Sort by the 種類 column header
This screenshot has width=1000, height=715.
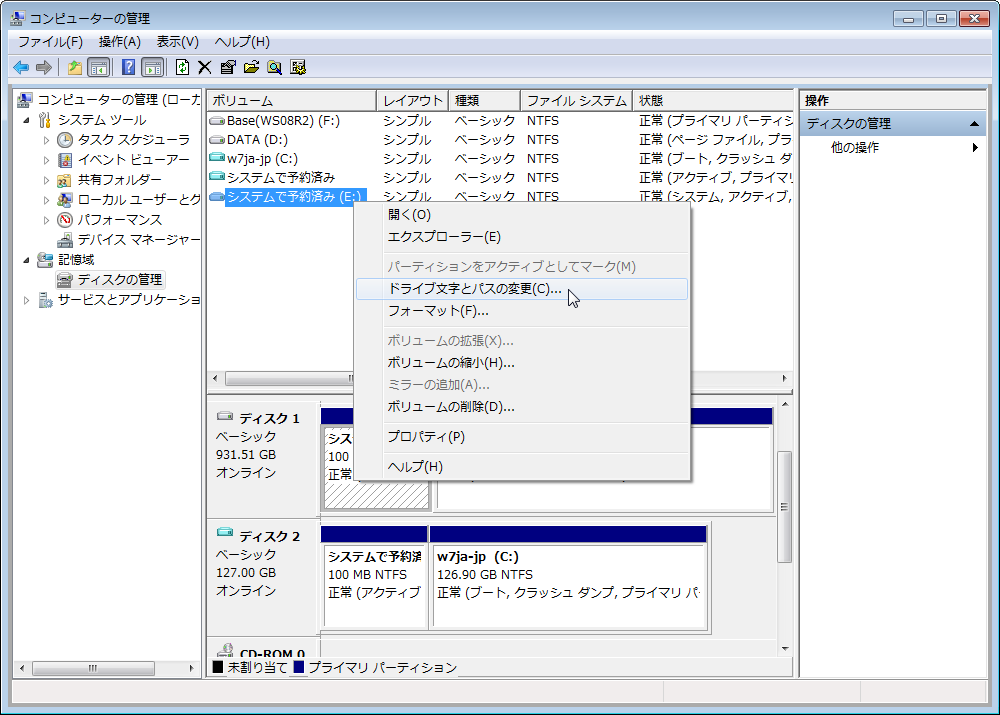click(x=485, y=101)
